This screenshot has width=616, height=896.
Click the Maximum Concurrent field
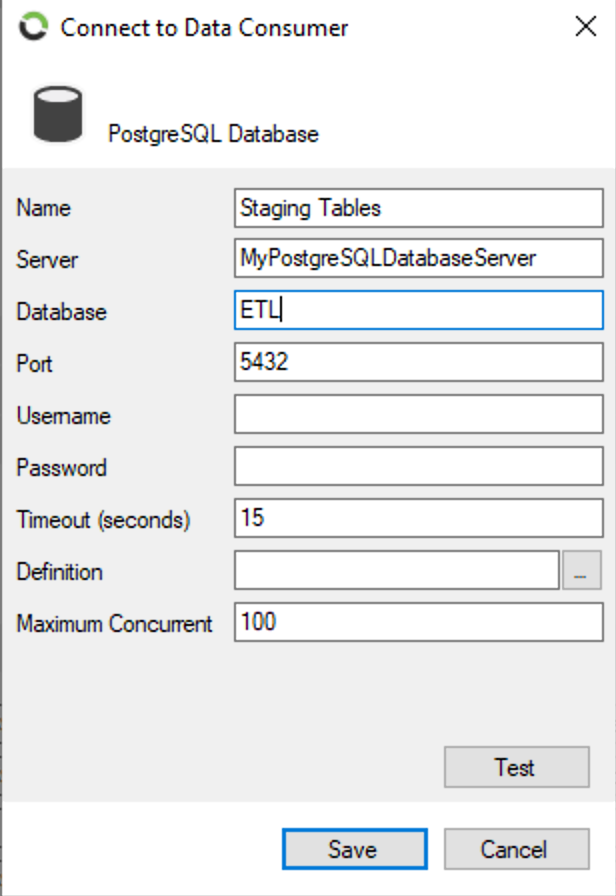[419, 622]
